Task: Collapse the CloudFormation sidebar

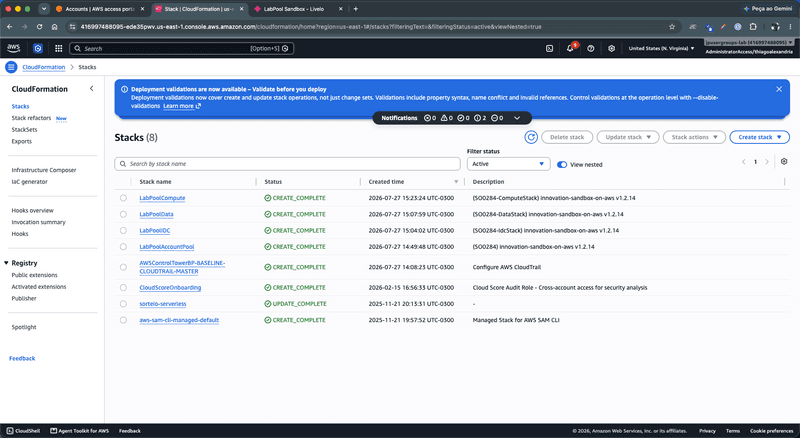Action: 91,88
